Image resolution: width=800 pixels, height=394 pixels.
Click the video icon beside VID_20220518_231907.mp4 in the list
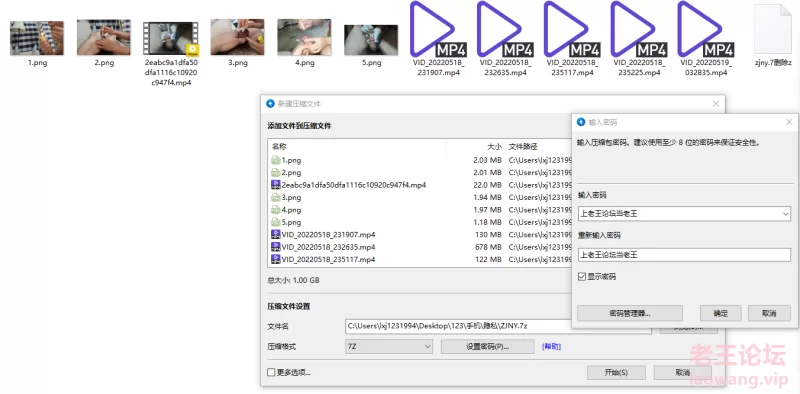(276, 234)
